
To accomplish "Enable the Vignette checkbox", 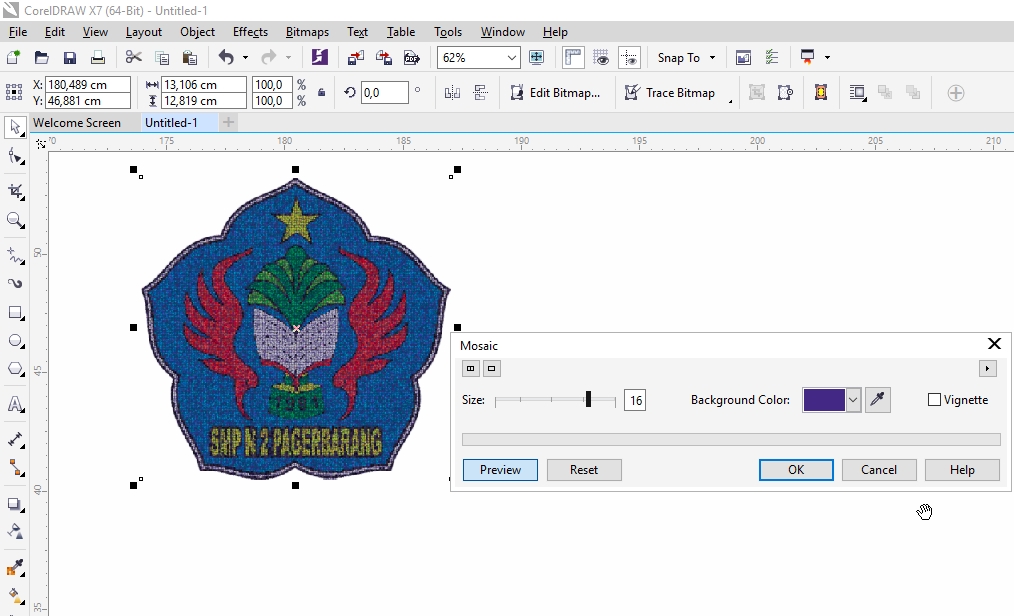I will coord(934,400).
